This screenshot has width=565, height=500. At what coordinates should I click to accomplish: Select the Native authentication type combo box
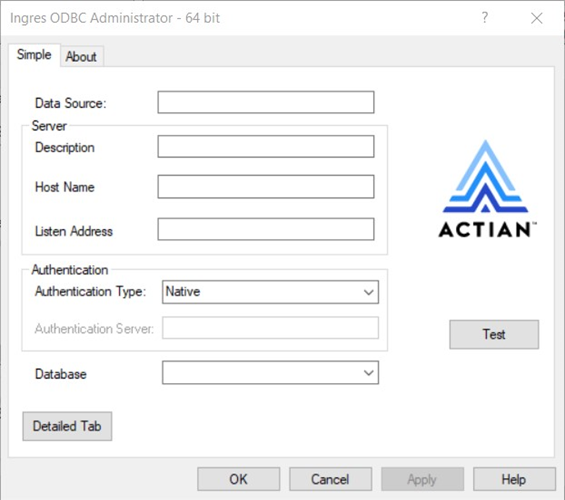(270, 292)
